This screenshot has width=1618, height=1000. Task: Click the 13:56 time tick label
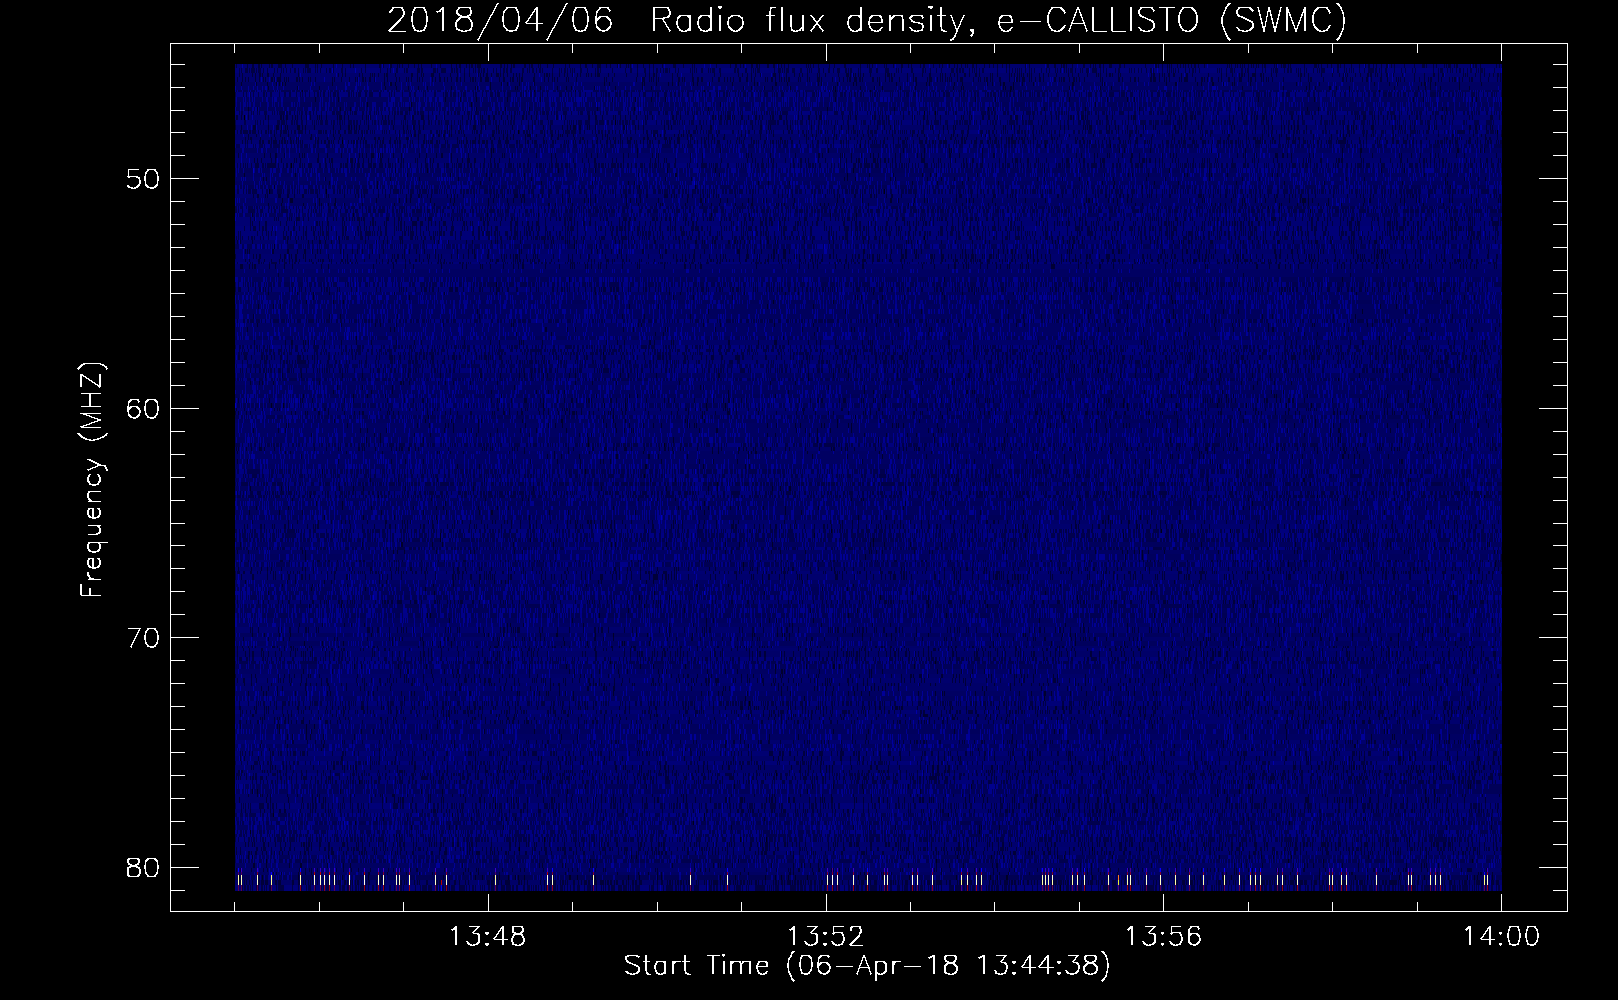tap(1164, 938)
